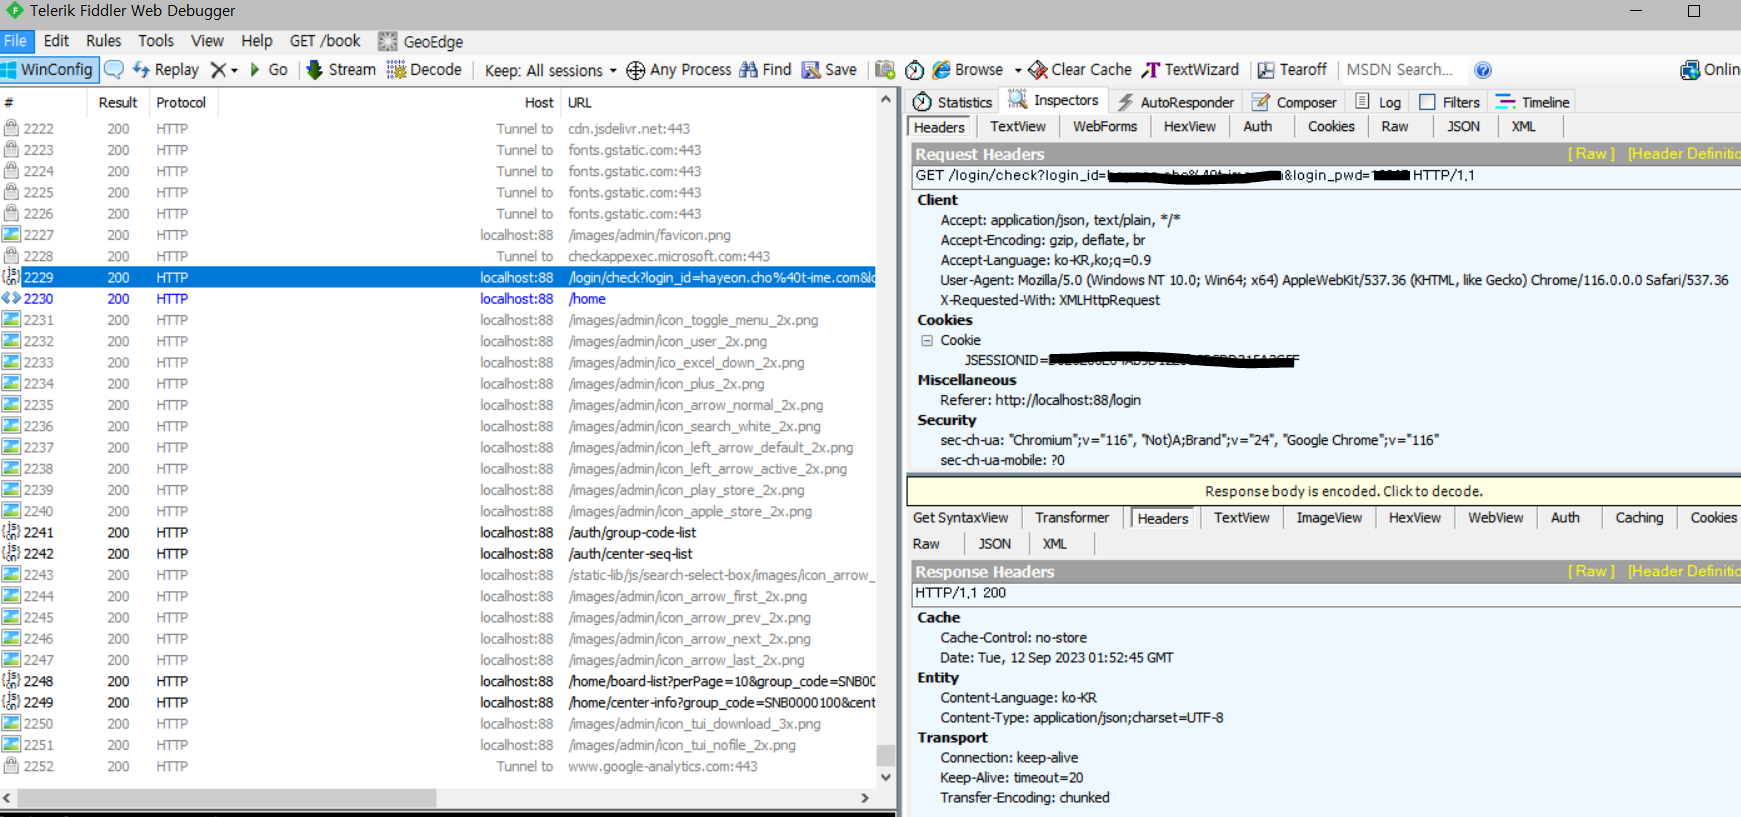1741x817 pixels.
Task: Click the blue help icon
Action: [1483, 69]
